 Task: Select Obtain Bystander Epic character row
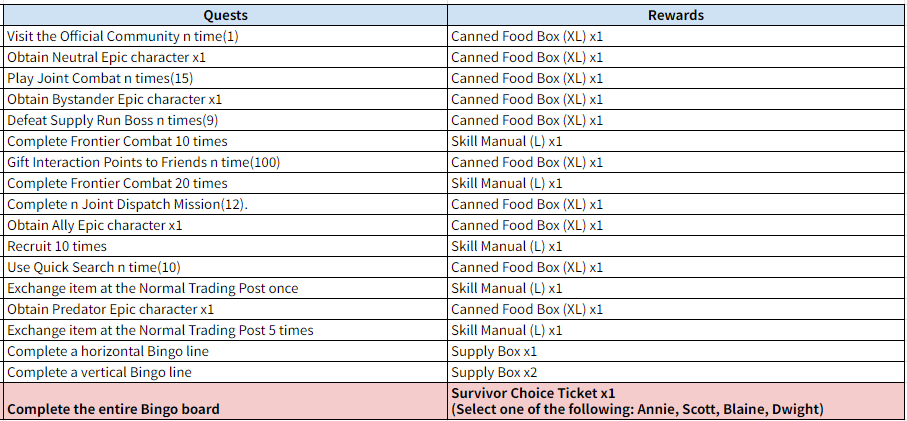click(114, 99)
